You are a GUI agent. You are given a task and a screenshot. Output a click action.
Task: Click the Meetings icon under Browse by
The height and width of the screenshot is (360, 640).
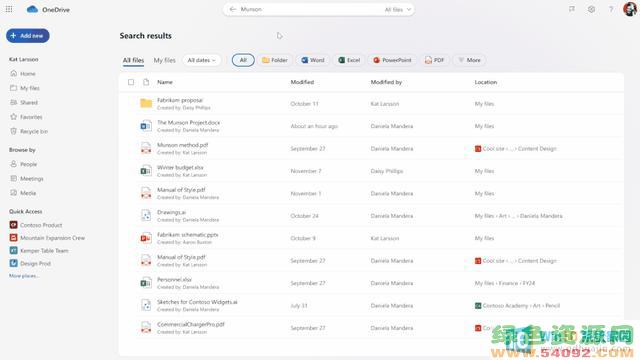click(x=13, y=178)
